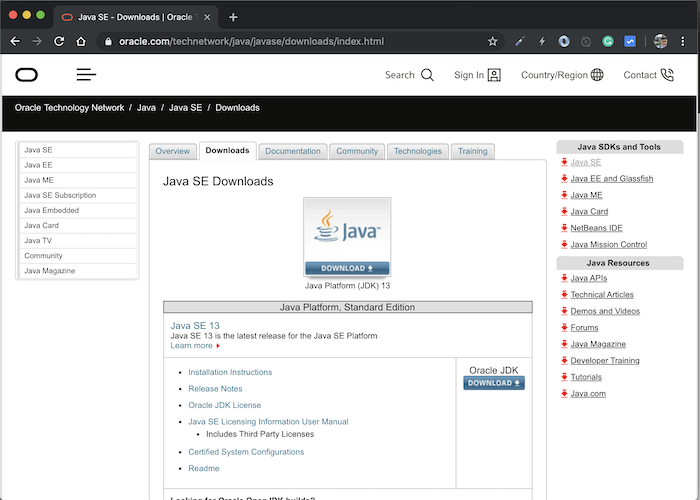The height and width of the screenshot is (500, 700).
Task: Open the Demos and Videos link
Action: pos(605,311)
